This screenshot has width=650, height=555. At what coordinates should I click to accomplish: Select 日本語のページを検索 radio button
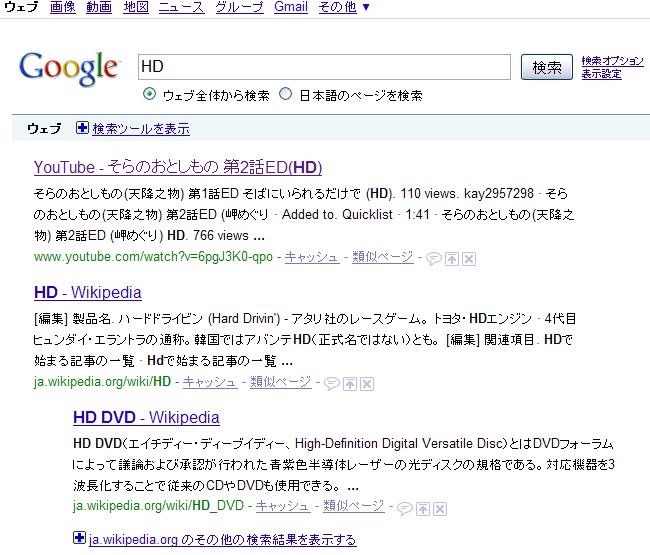[x=285, y=94]
